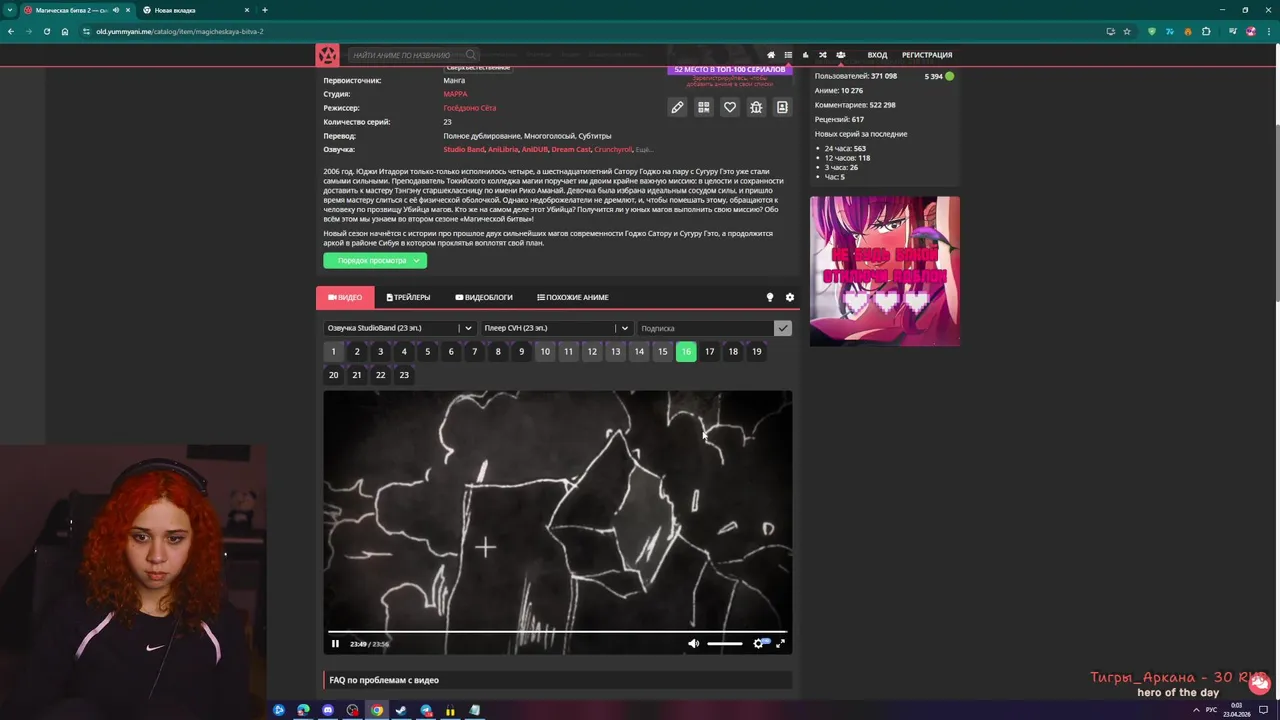Open the users community icon in header
The height and width of the screenshot is (720, 1280).
(x=840, y=55)
